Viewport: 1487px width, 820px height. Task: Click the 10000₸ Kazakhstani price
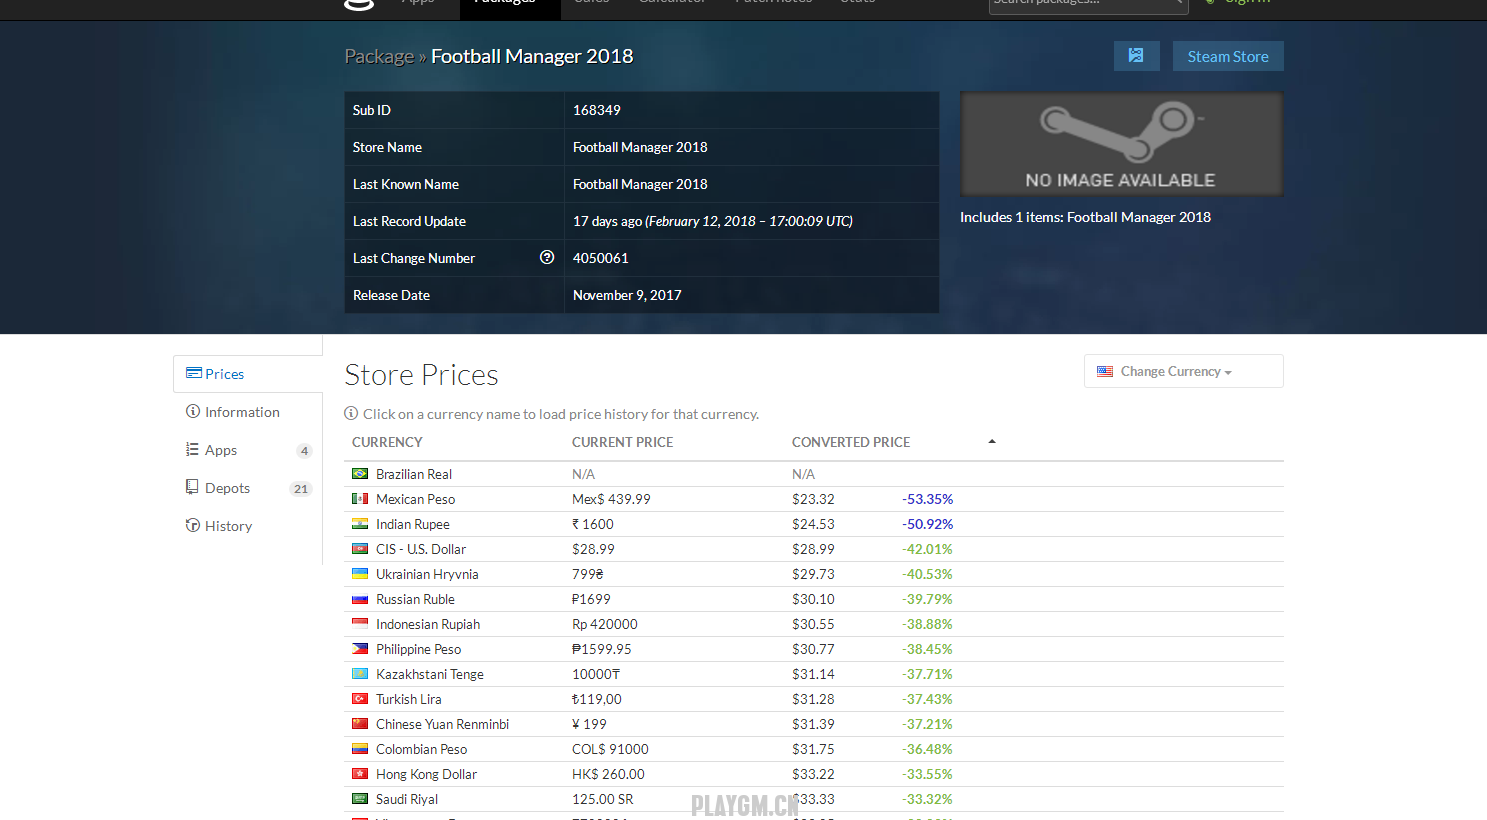click(x=596, y=674)
